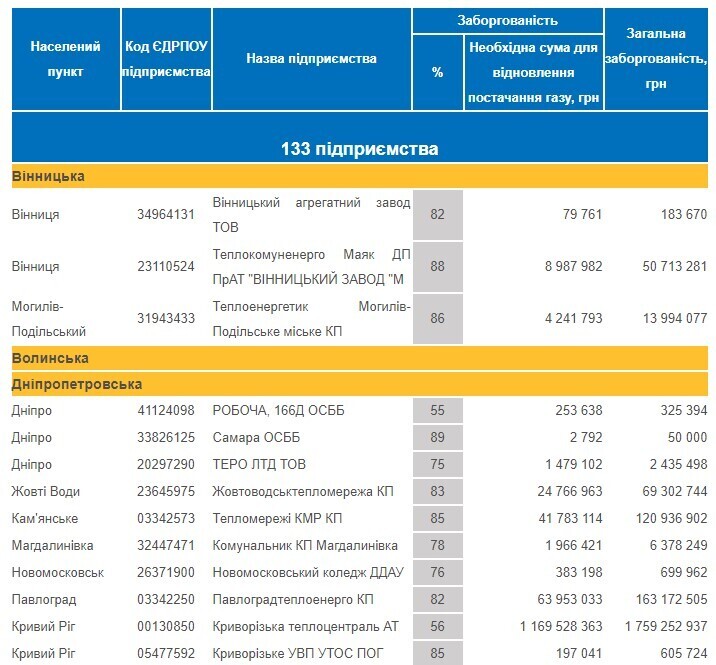Click the '%' debt column header

(x=437, y=72)
